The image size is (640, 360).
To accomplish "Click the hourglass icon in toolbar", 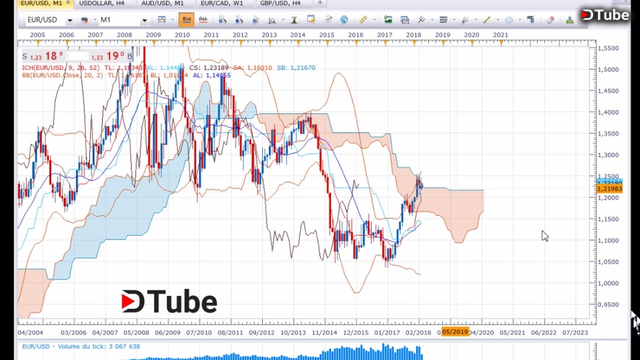I will [294, 20].
